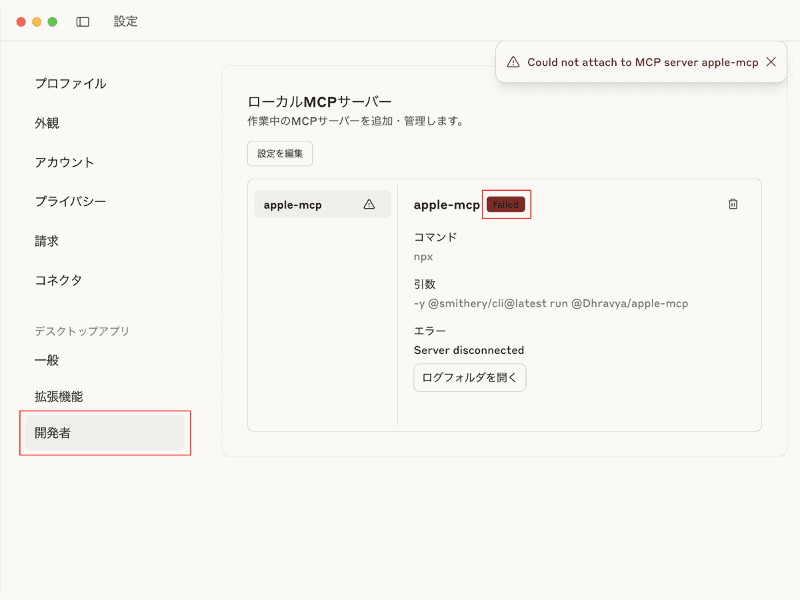Open the 設定 menu in menu bar
The width and height of the screenshot is (800, 600).
pyautogui.click(x=126, y=21)
